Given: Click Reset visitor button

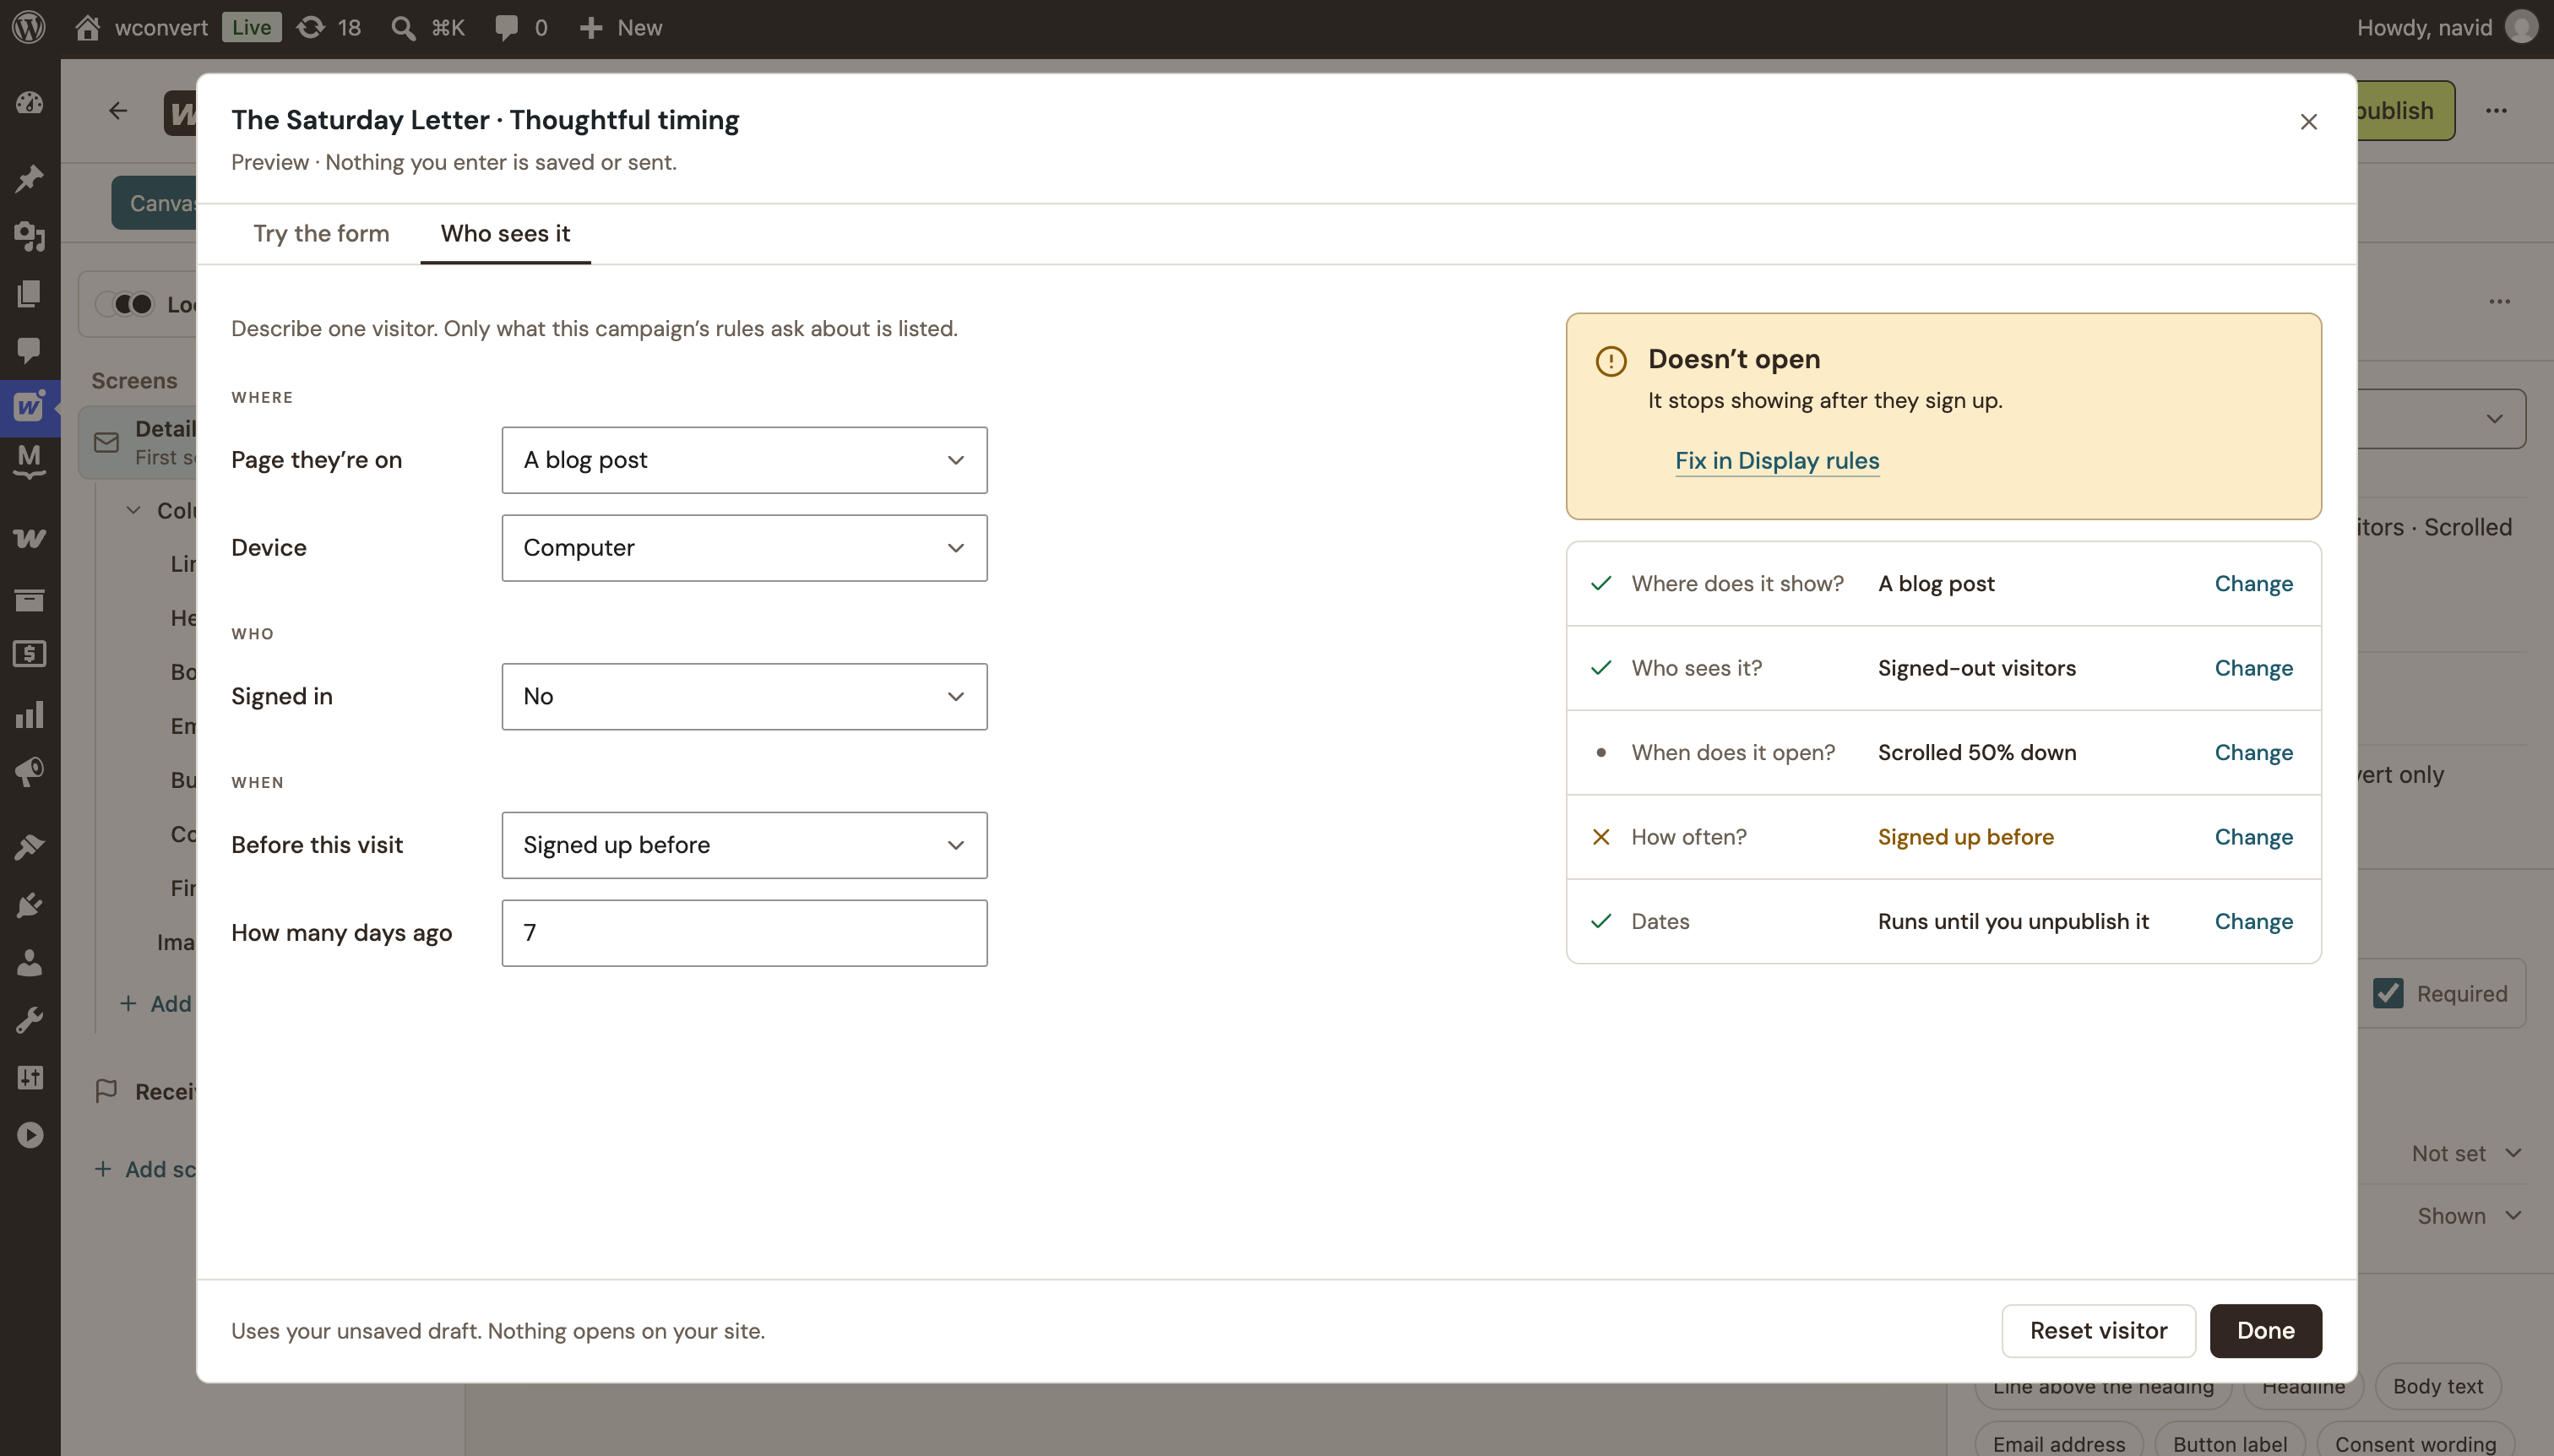Looking at the screenshot, I should tap(2098, 1330).
